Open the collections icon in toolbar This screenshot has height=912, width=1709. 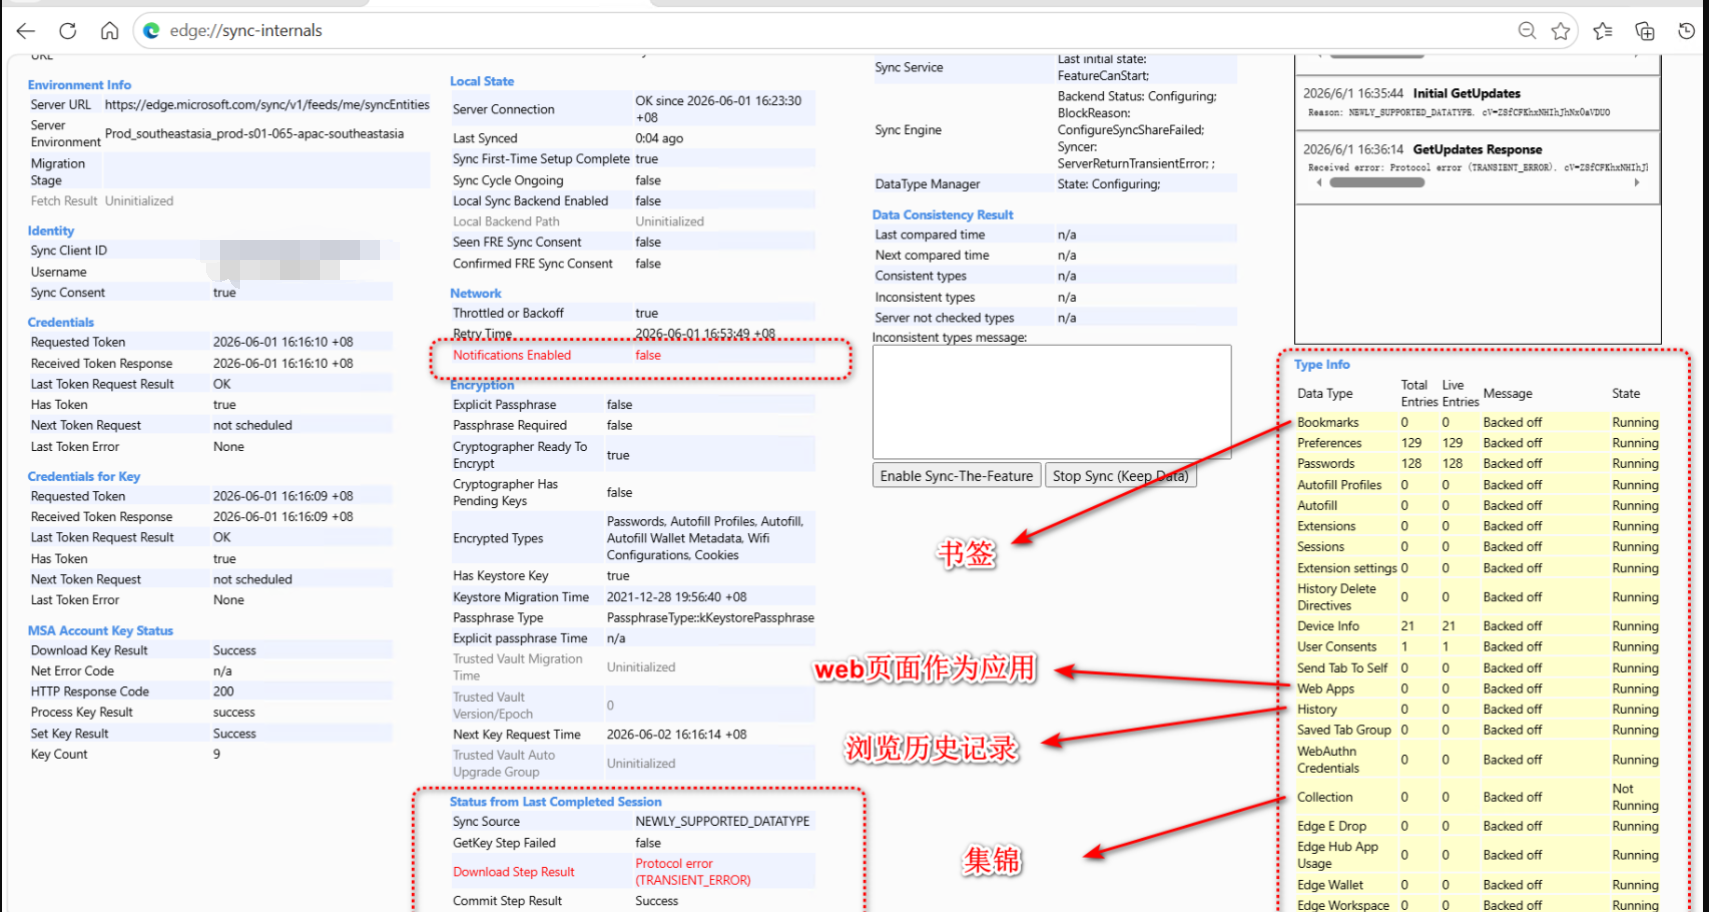click(x=1645, y=31)
